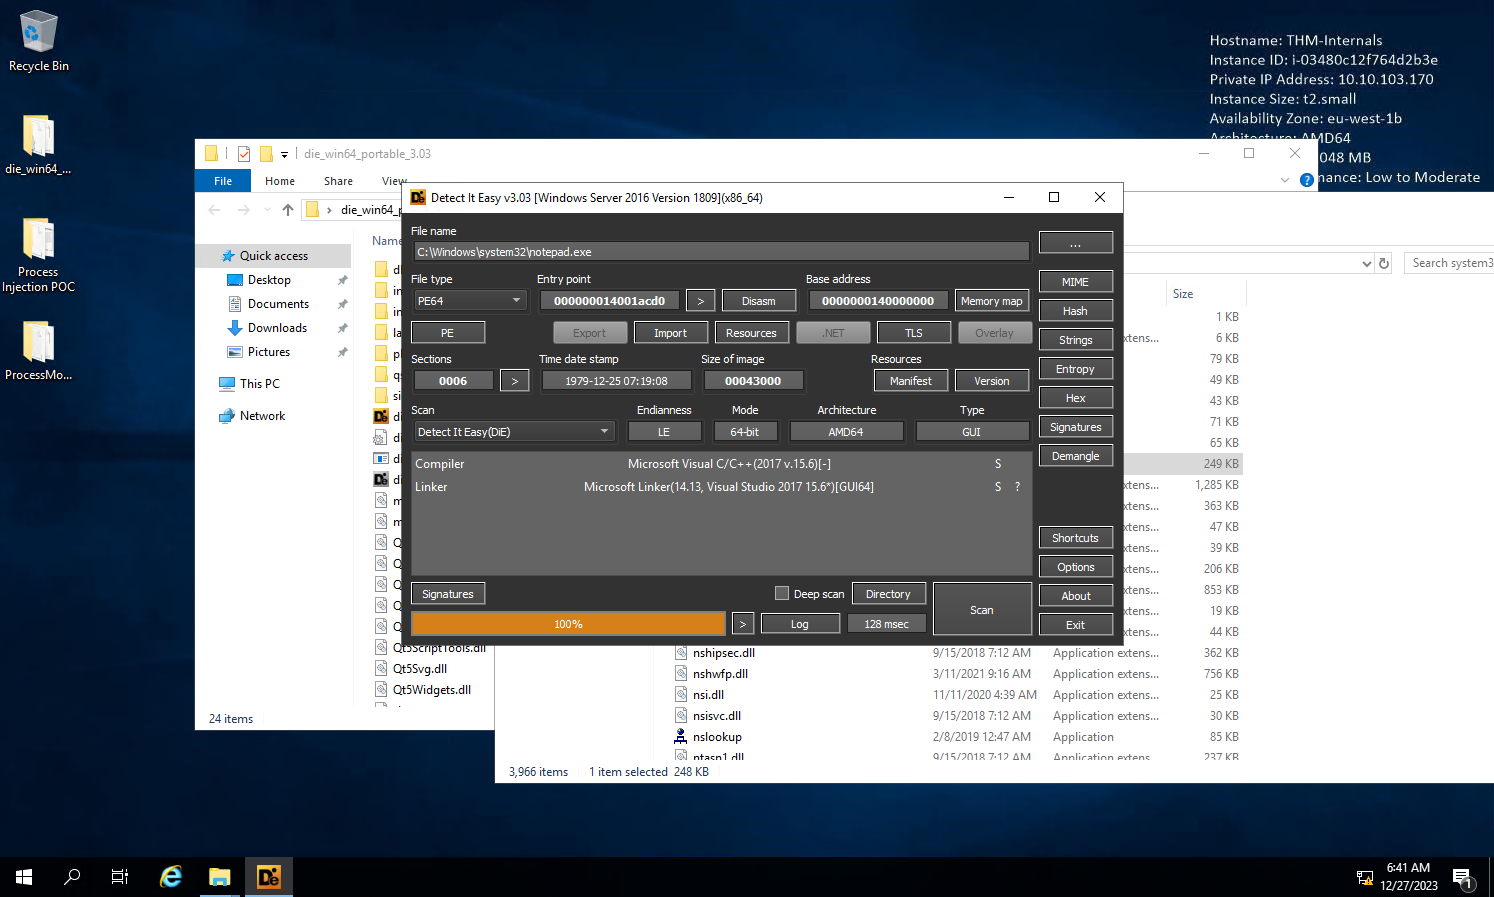Browse for file with the ... button

point(1076,243)
